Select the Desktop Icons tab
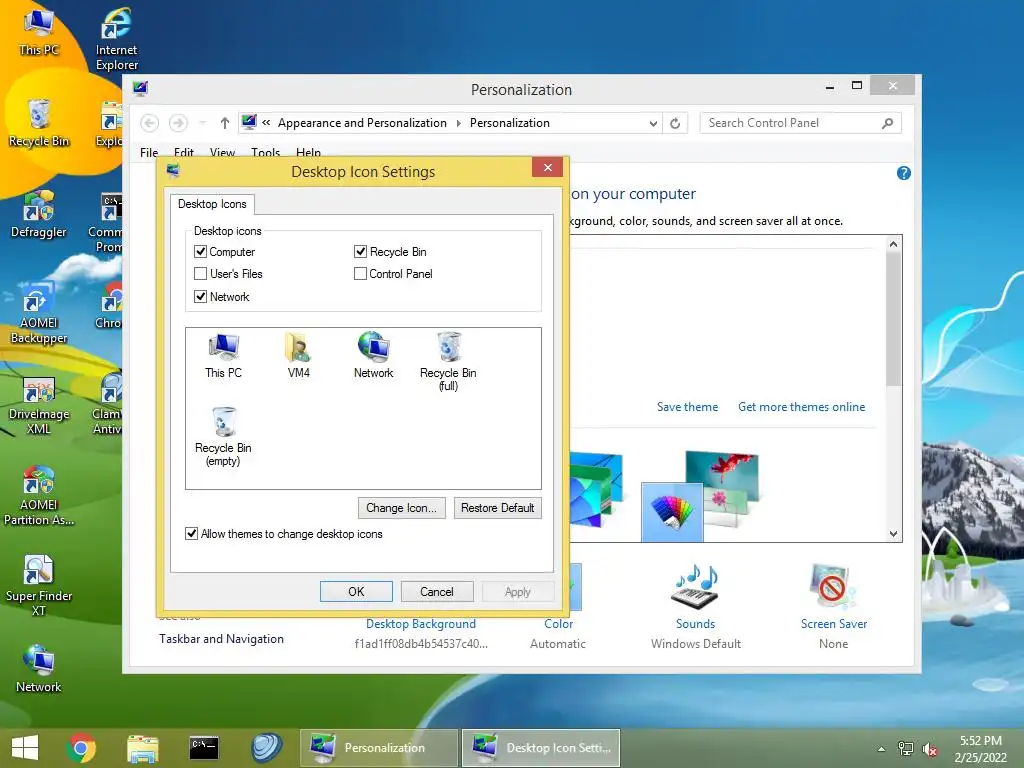 pos(212,204)
